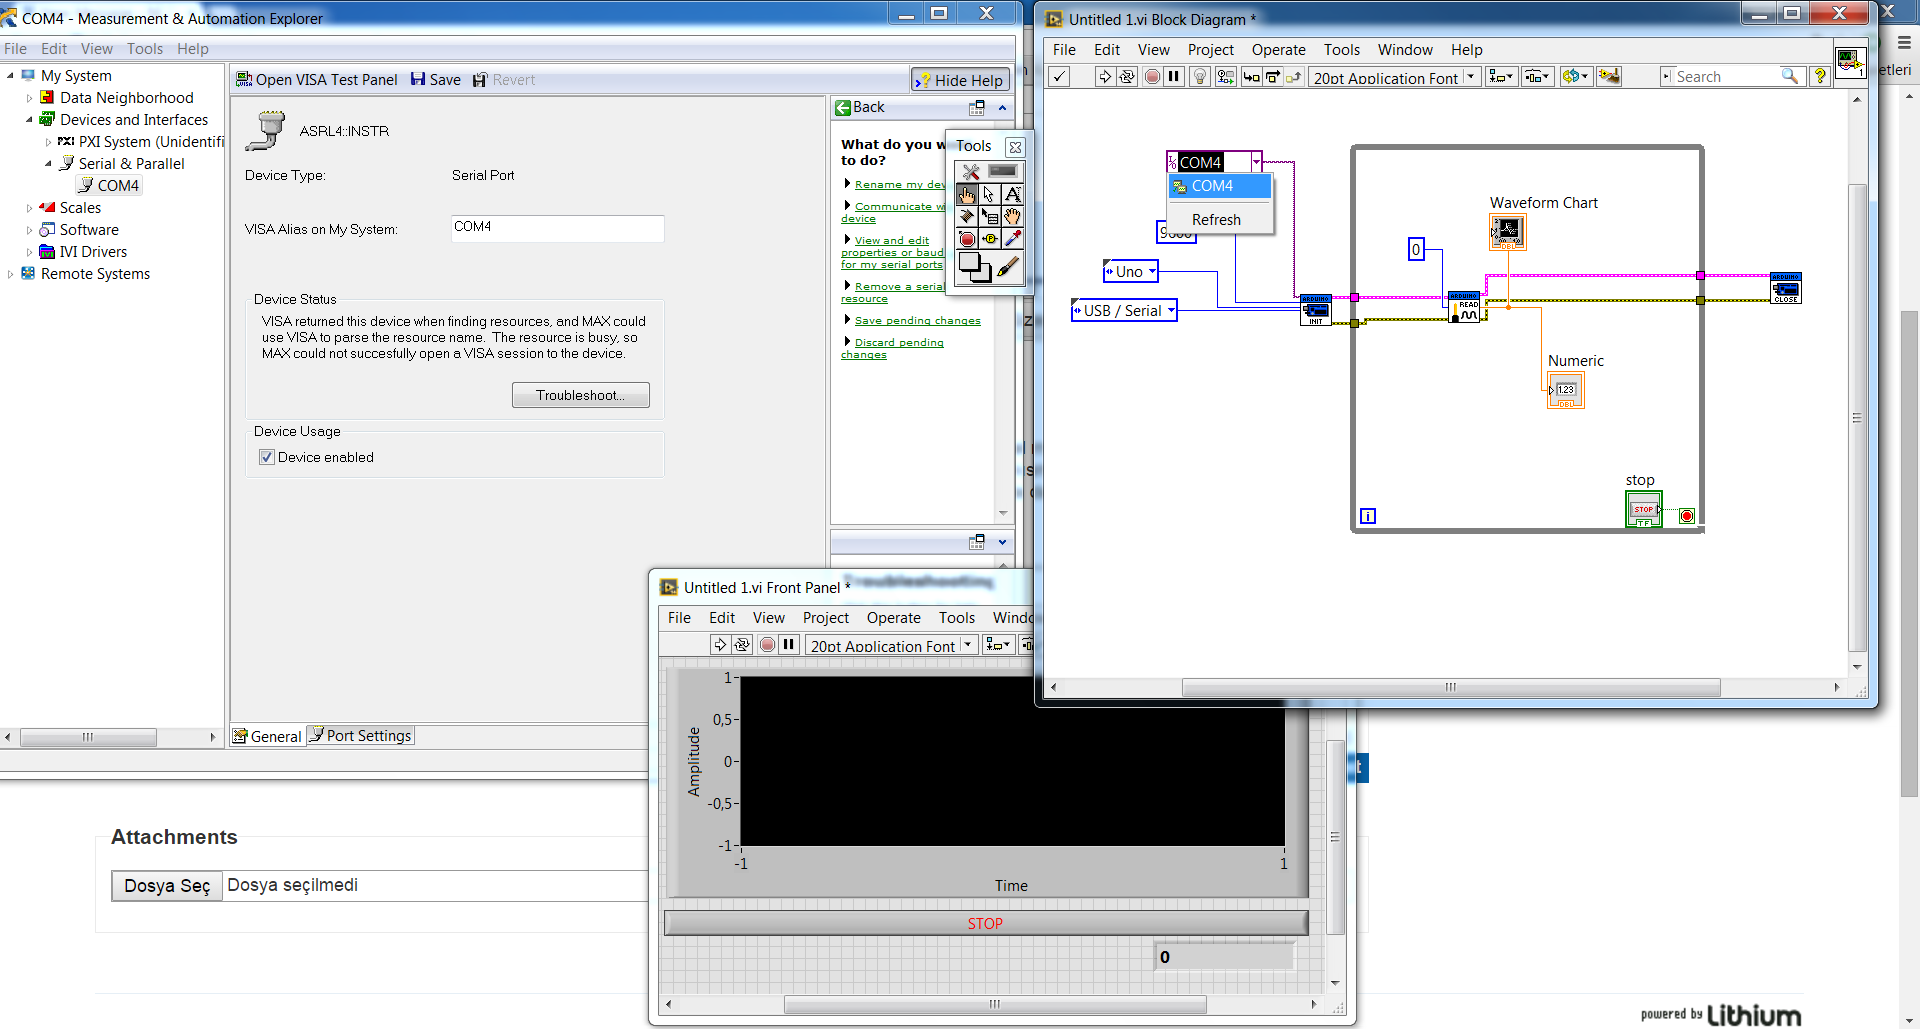Select Connect Wire spool tool
The image size is (1920, 1029).
click(x=967, y=216)
